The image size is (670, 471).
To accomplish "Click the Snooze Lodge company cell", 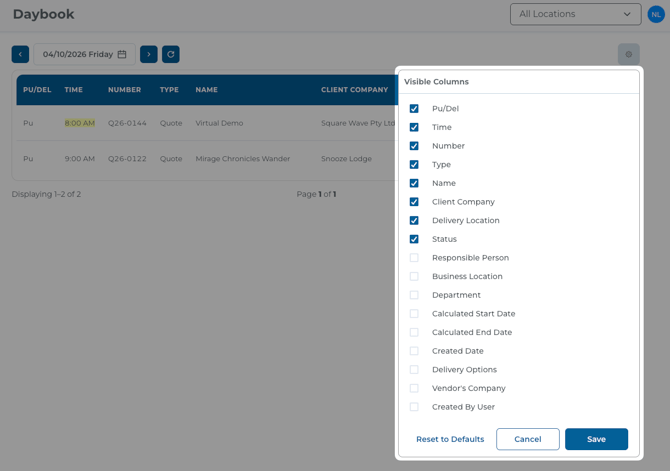I will pyautogui.click(x=346, y=159).
